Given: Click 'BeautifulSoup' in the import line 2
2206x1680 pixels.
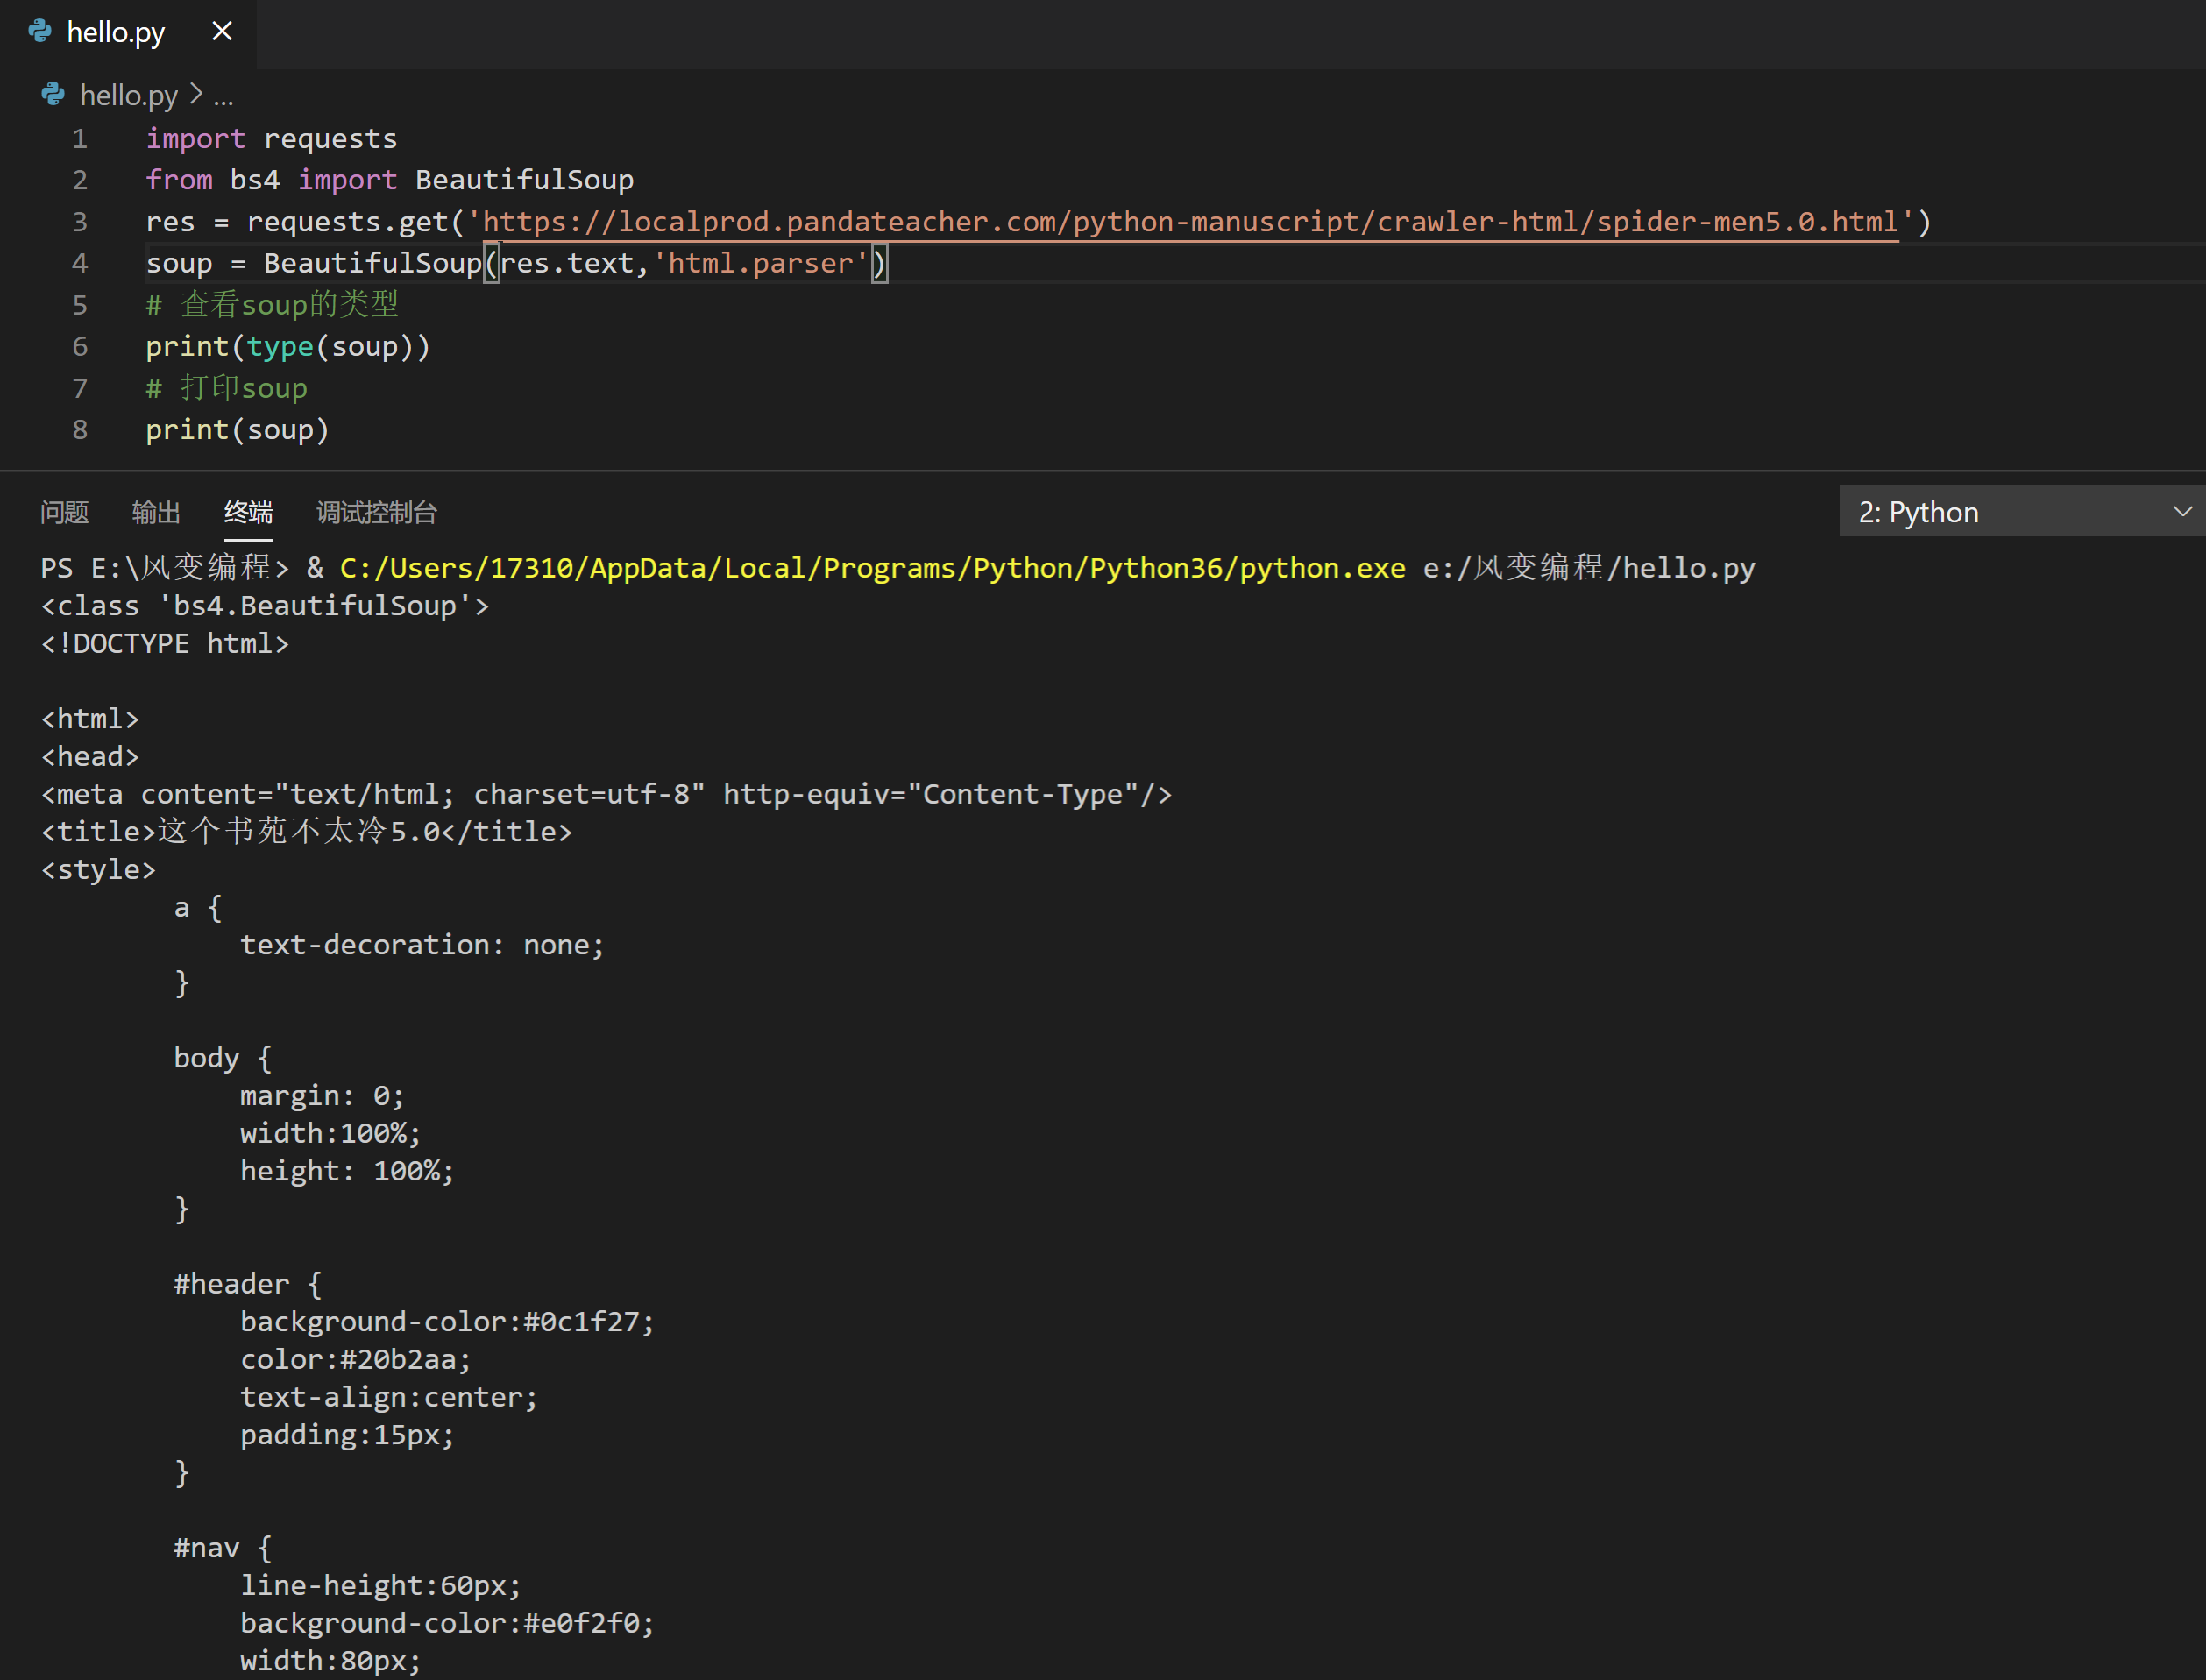Looking at the screenshot, I should click(x=524, y=179).
